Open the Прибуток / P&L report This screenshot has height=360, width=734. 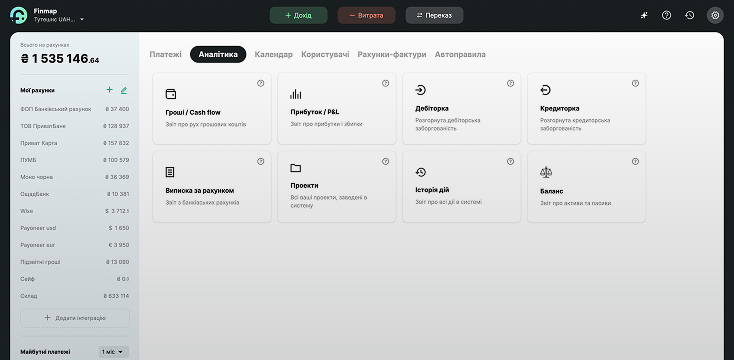pos(337,108)
